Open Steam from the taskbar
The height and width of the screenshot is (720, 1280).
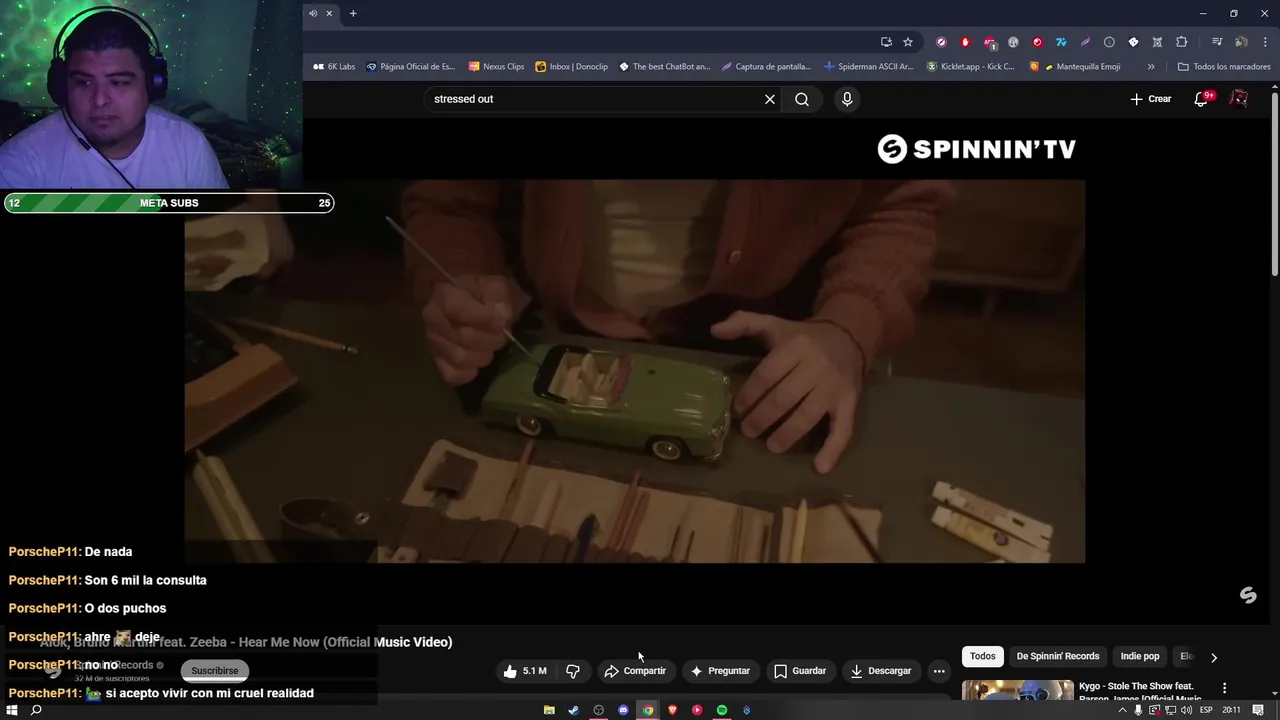573,710
